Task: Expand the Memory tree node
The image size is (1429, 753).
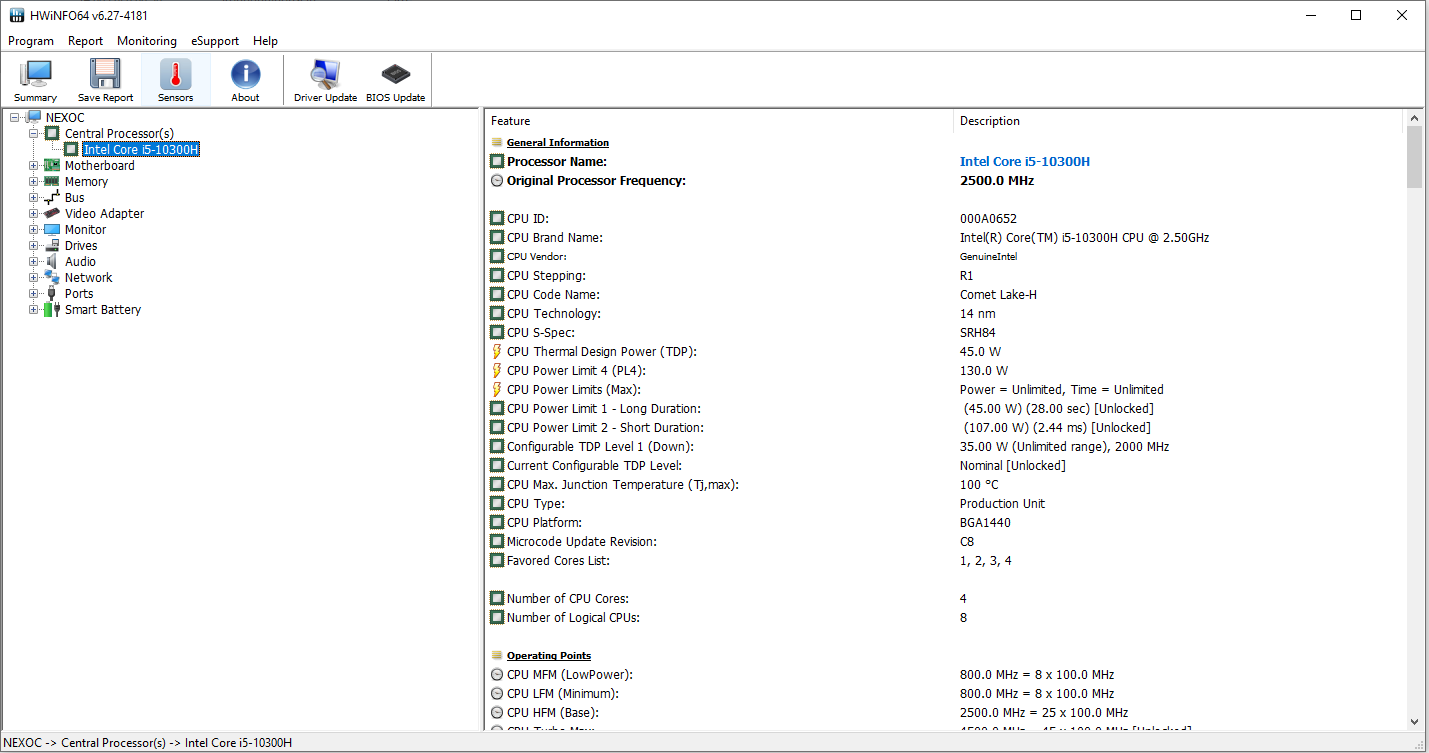Action: click(33, 182)
